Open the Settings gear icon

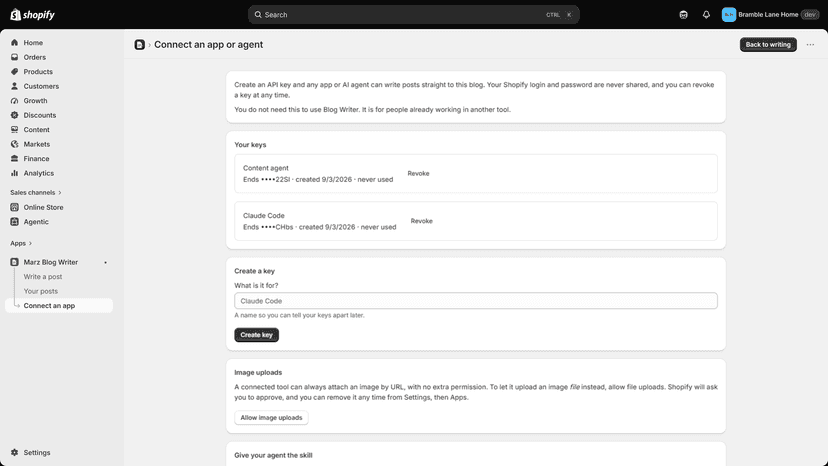(x=14, y=453)
